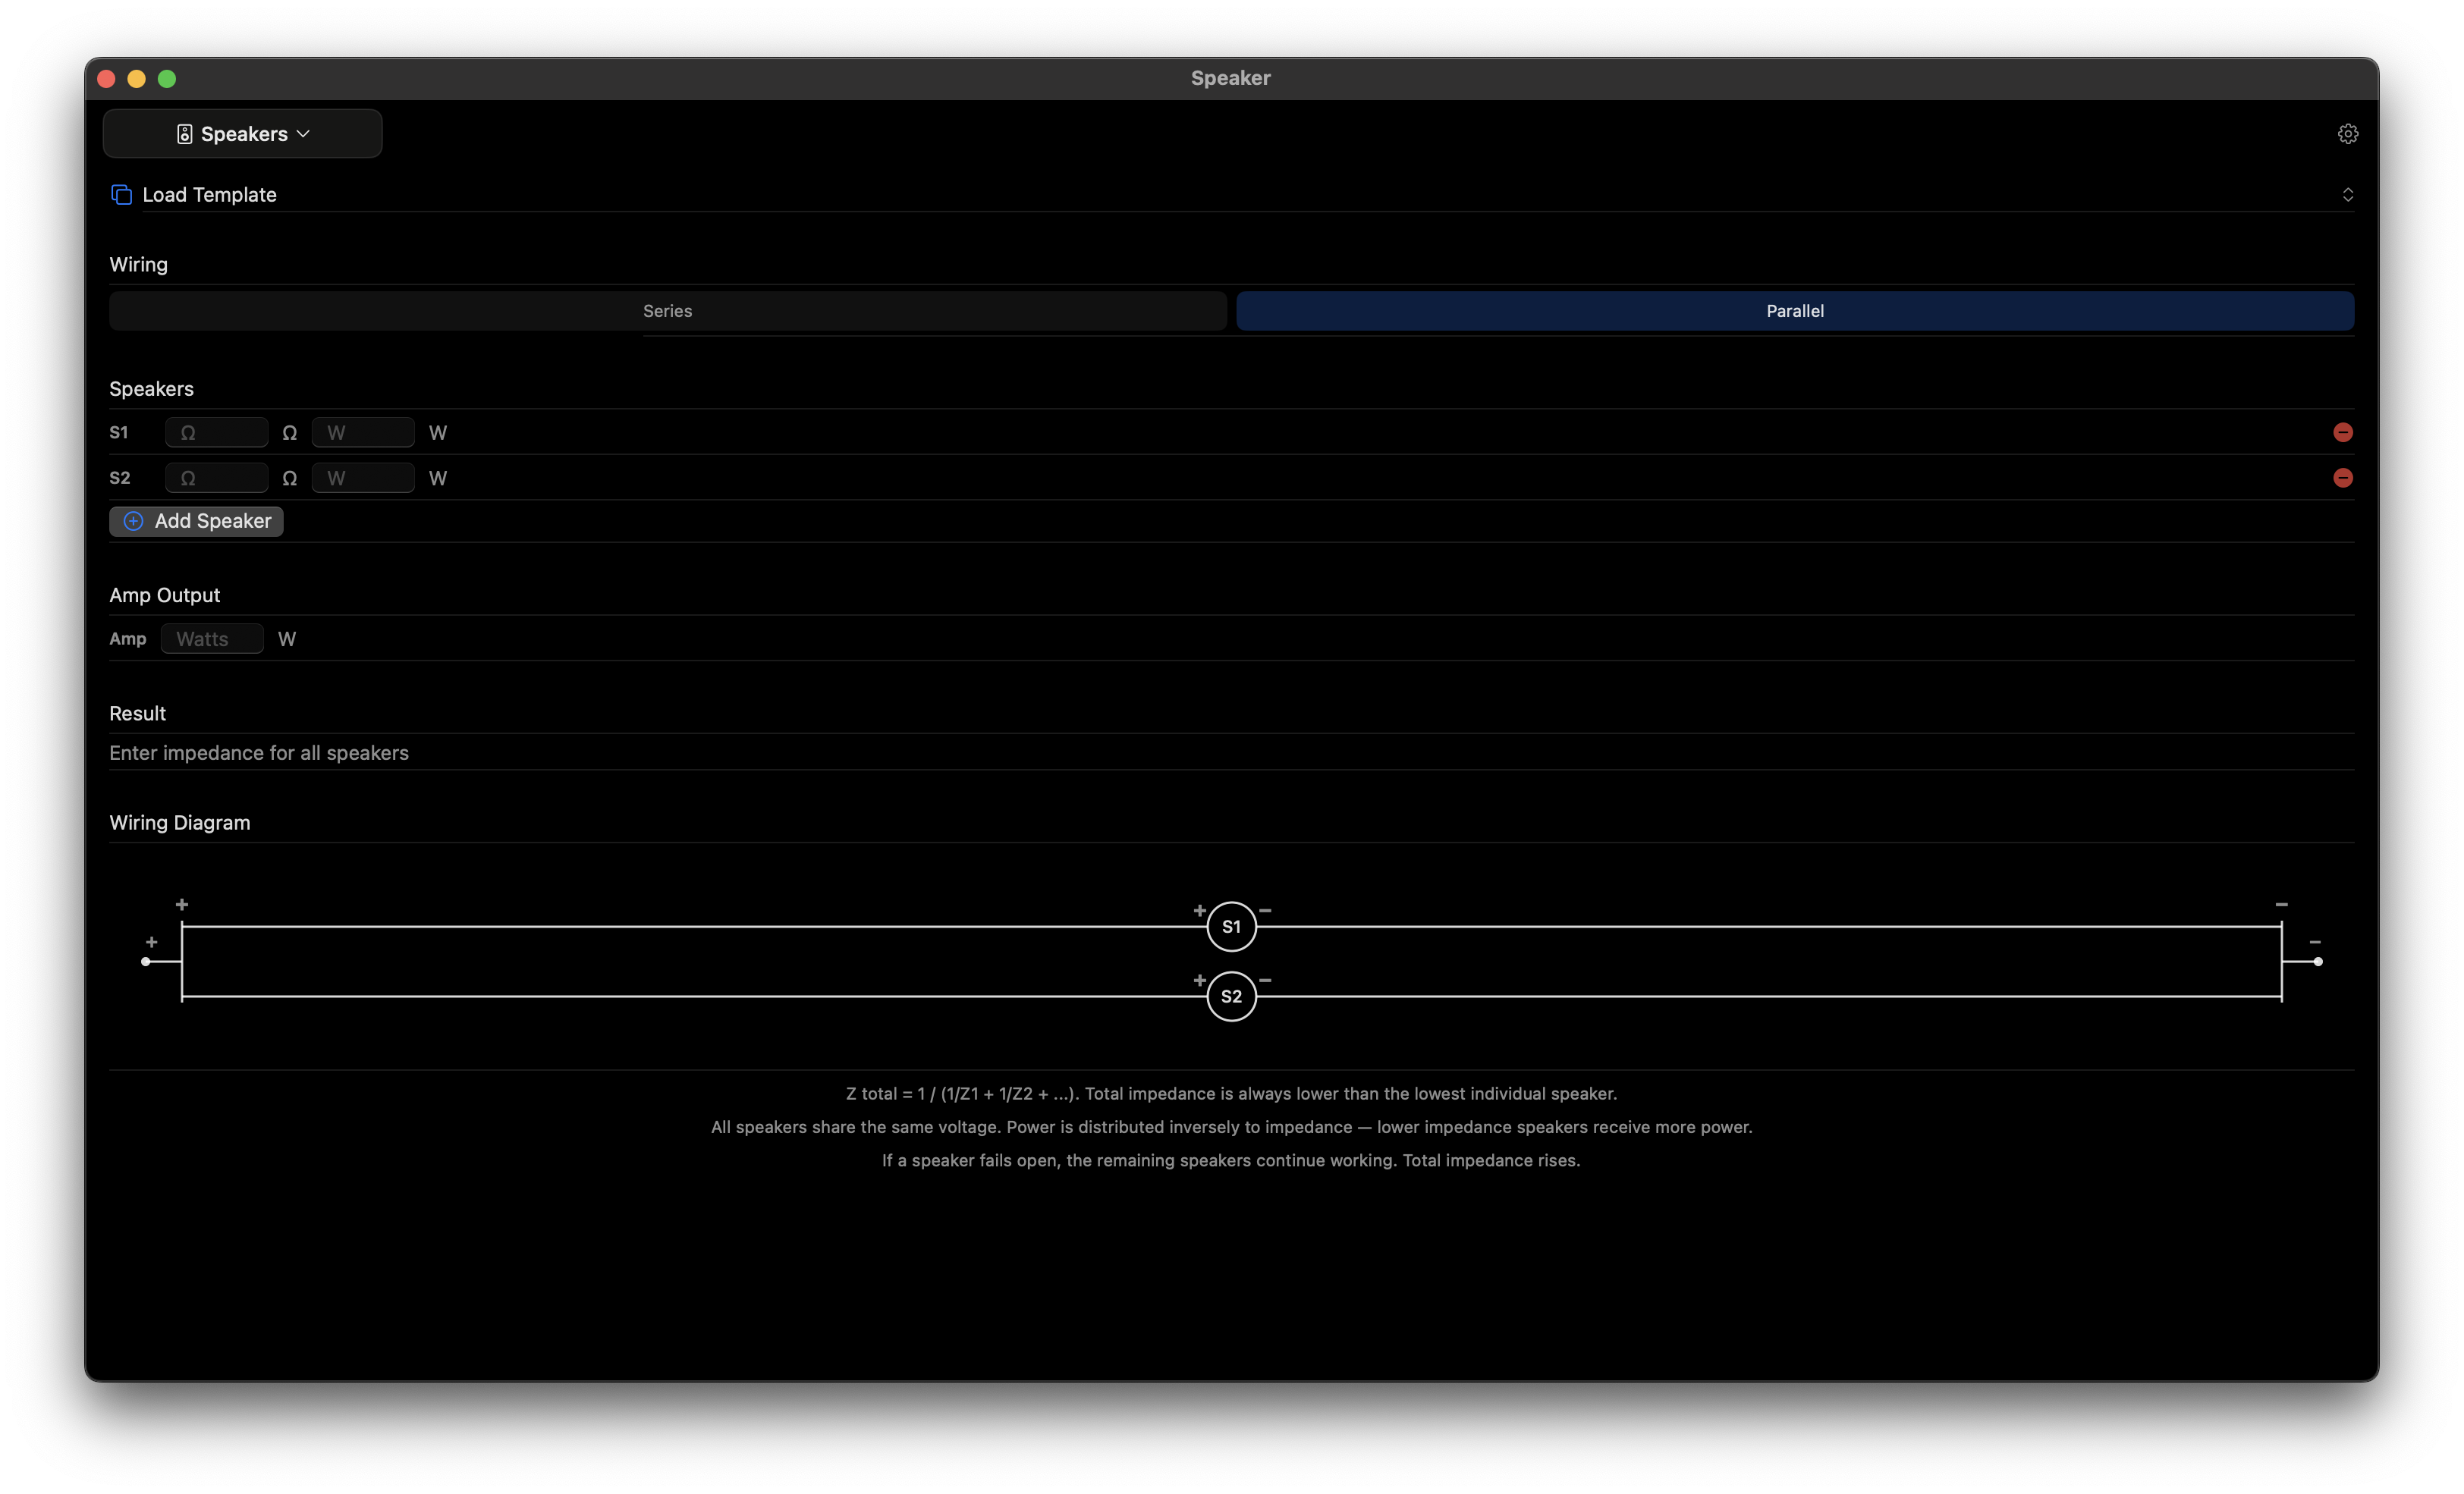The width and height of the screenshot is (2464, 1494).
Task: Click the negative output terminal dot in diagram
Action: [x=2318, y=962]
